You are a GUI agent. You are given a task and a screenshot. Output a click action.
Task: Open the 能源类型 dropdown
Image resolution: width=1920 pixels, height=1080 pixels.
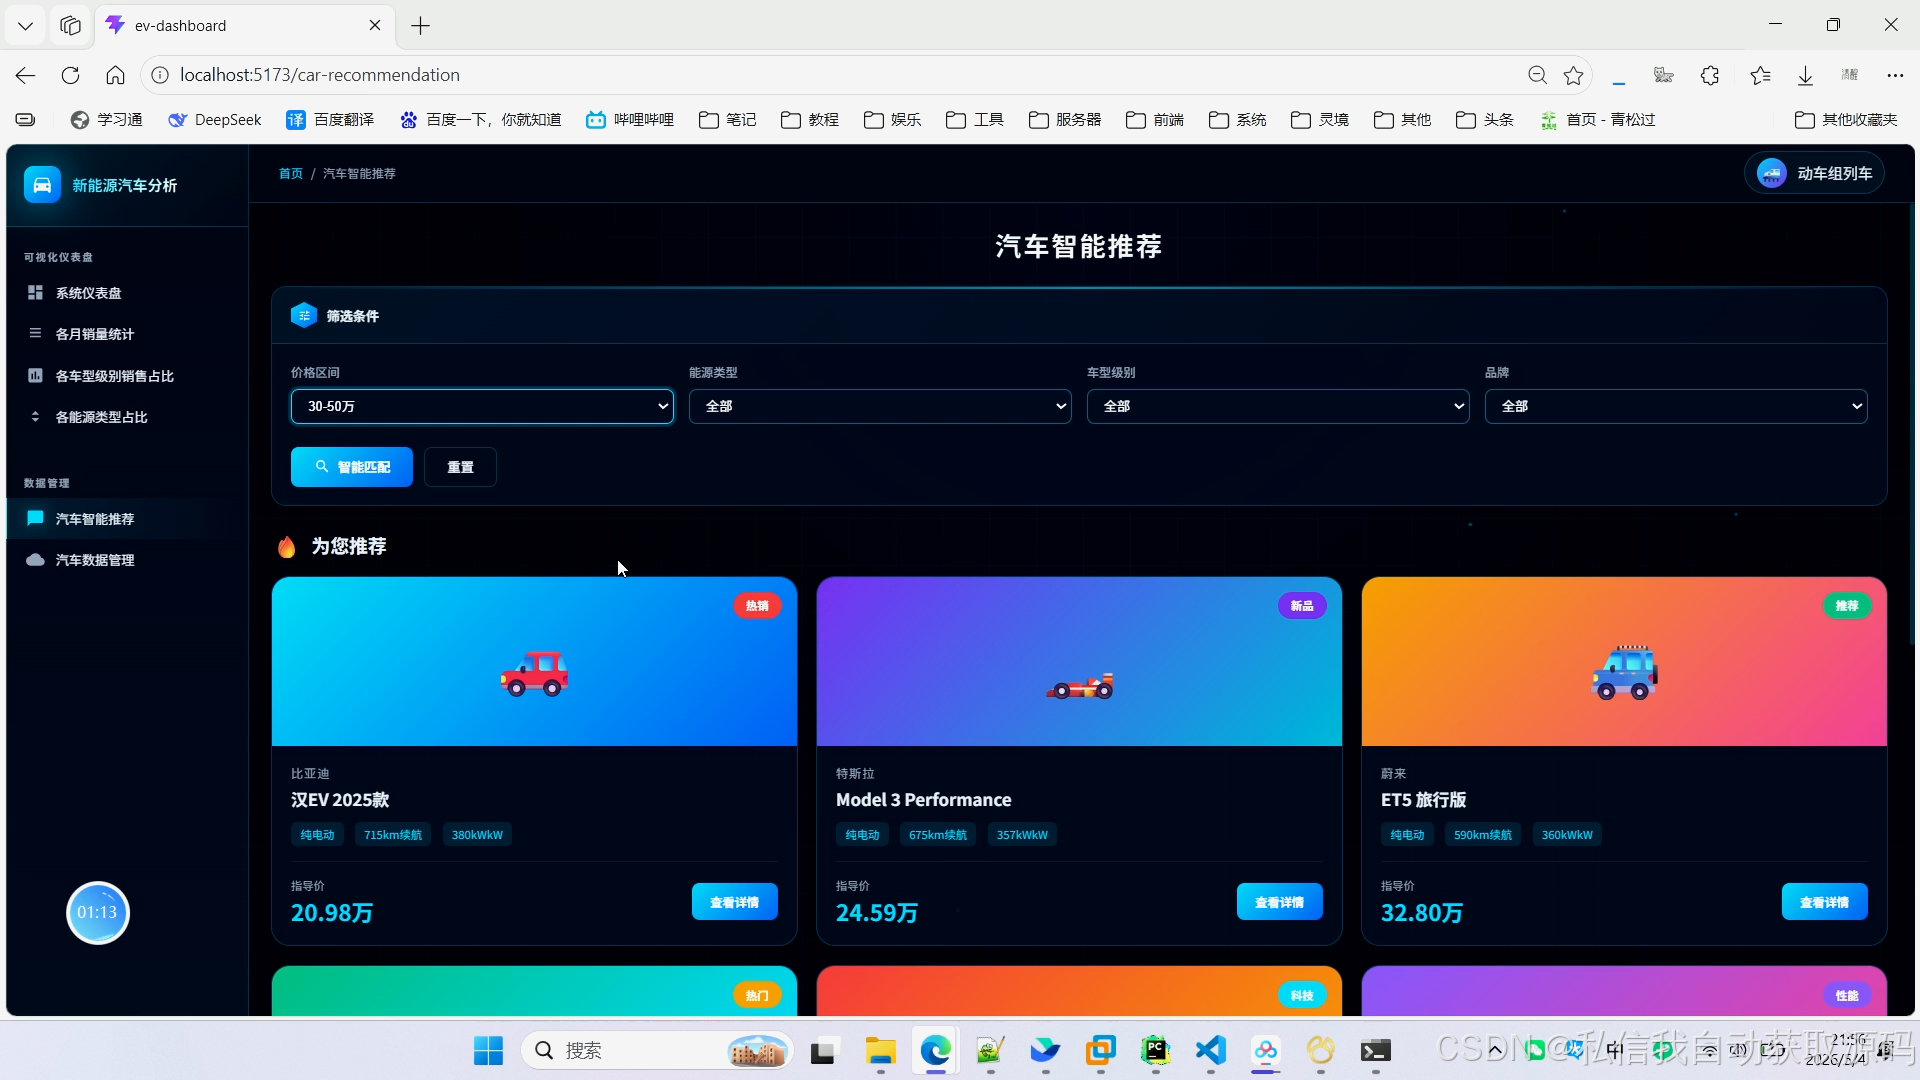click(x=880, y=406)
